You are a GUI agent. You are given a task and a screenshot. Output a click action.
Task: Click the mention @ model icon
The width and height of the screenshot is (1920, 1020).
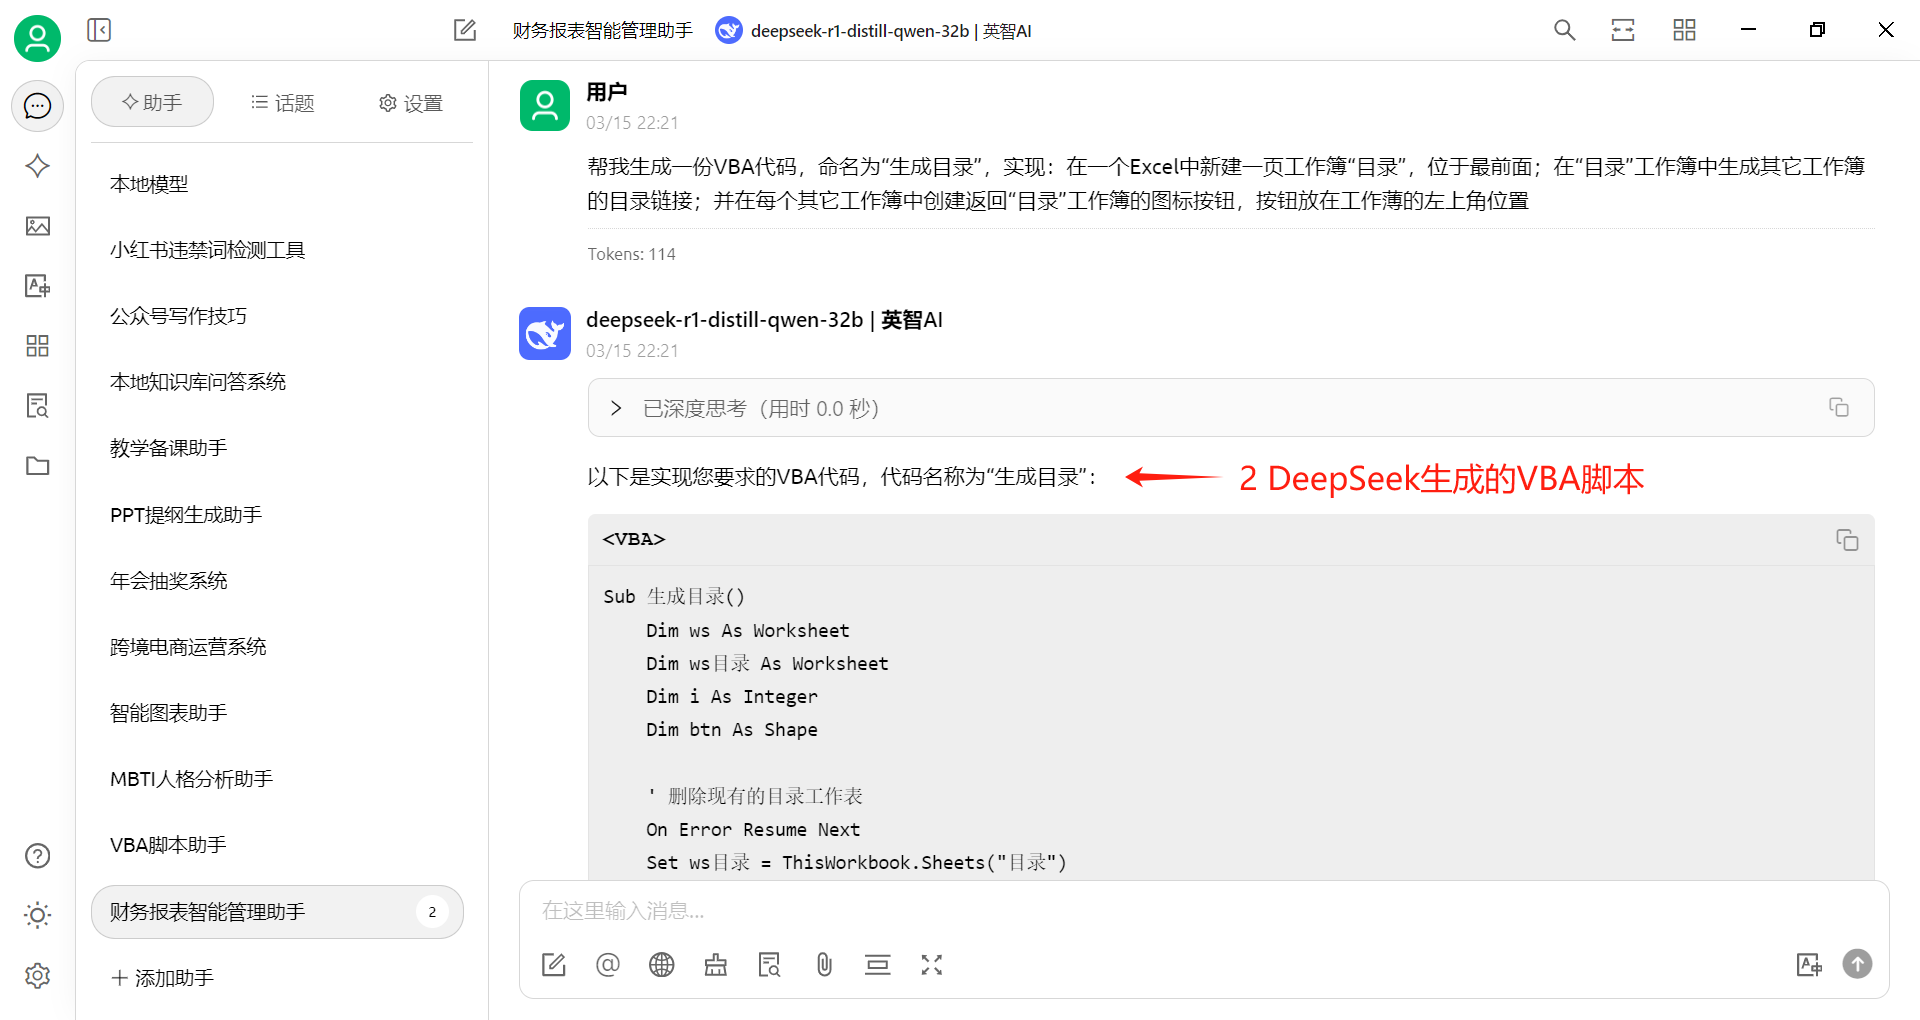608,964
